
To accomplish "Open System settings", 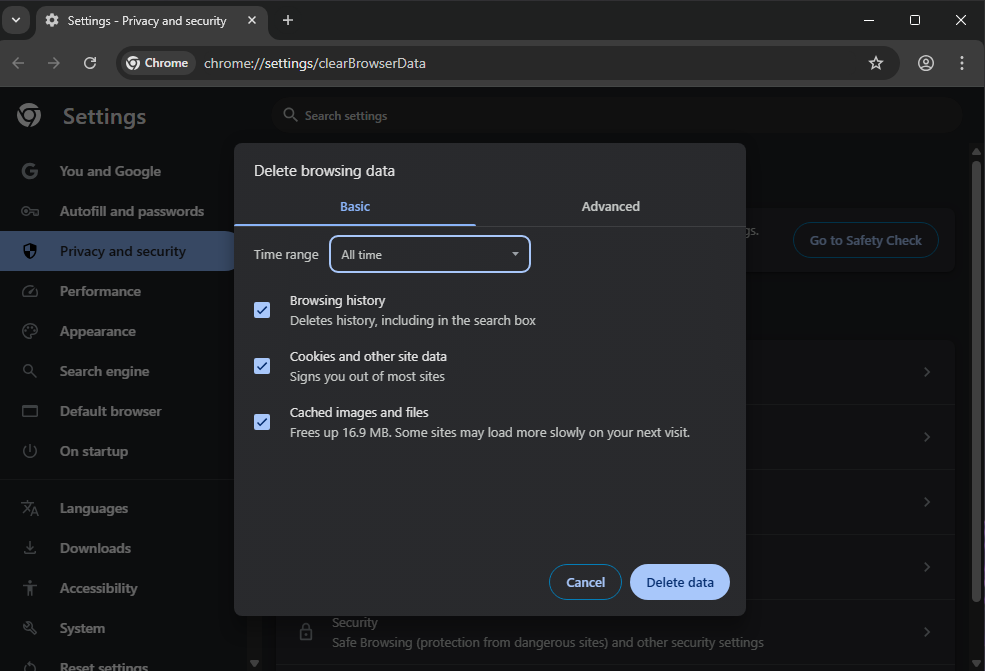I will coord(82,628).
